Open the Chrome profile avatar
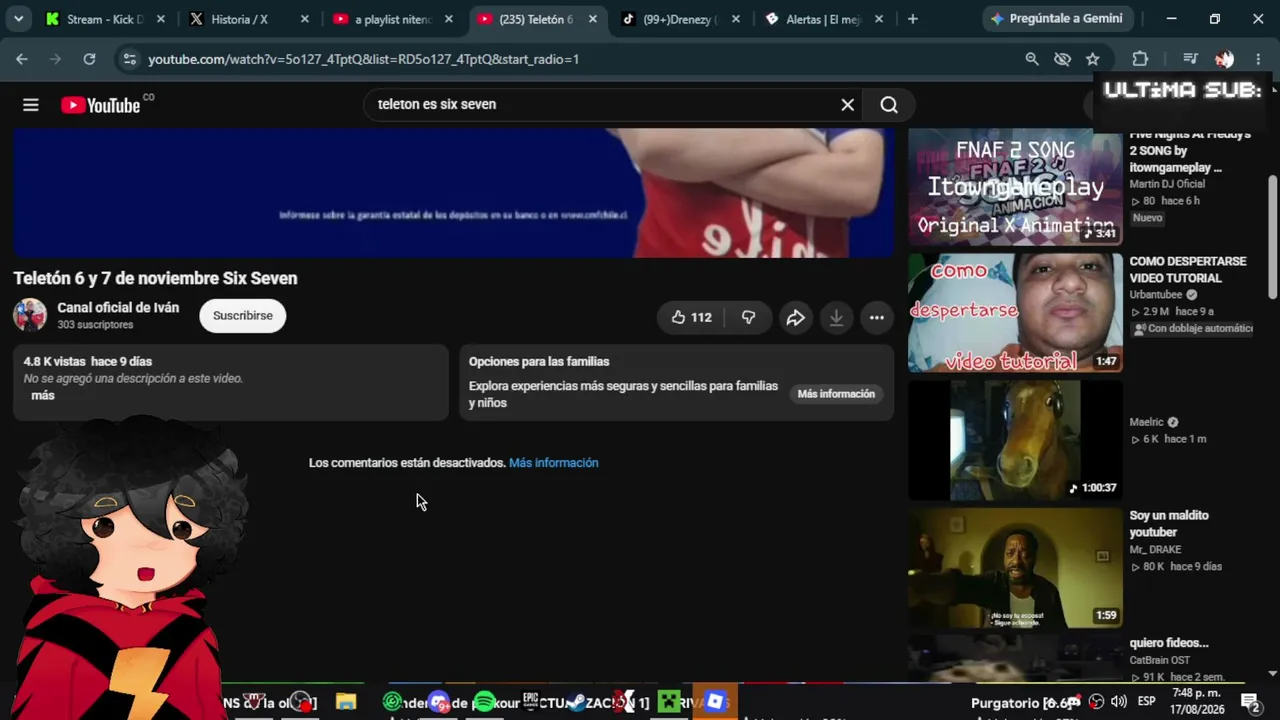Image resolution: width=1280 pixels, height=720 pixels. pyautogui.click(x=1224, y=59)
